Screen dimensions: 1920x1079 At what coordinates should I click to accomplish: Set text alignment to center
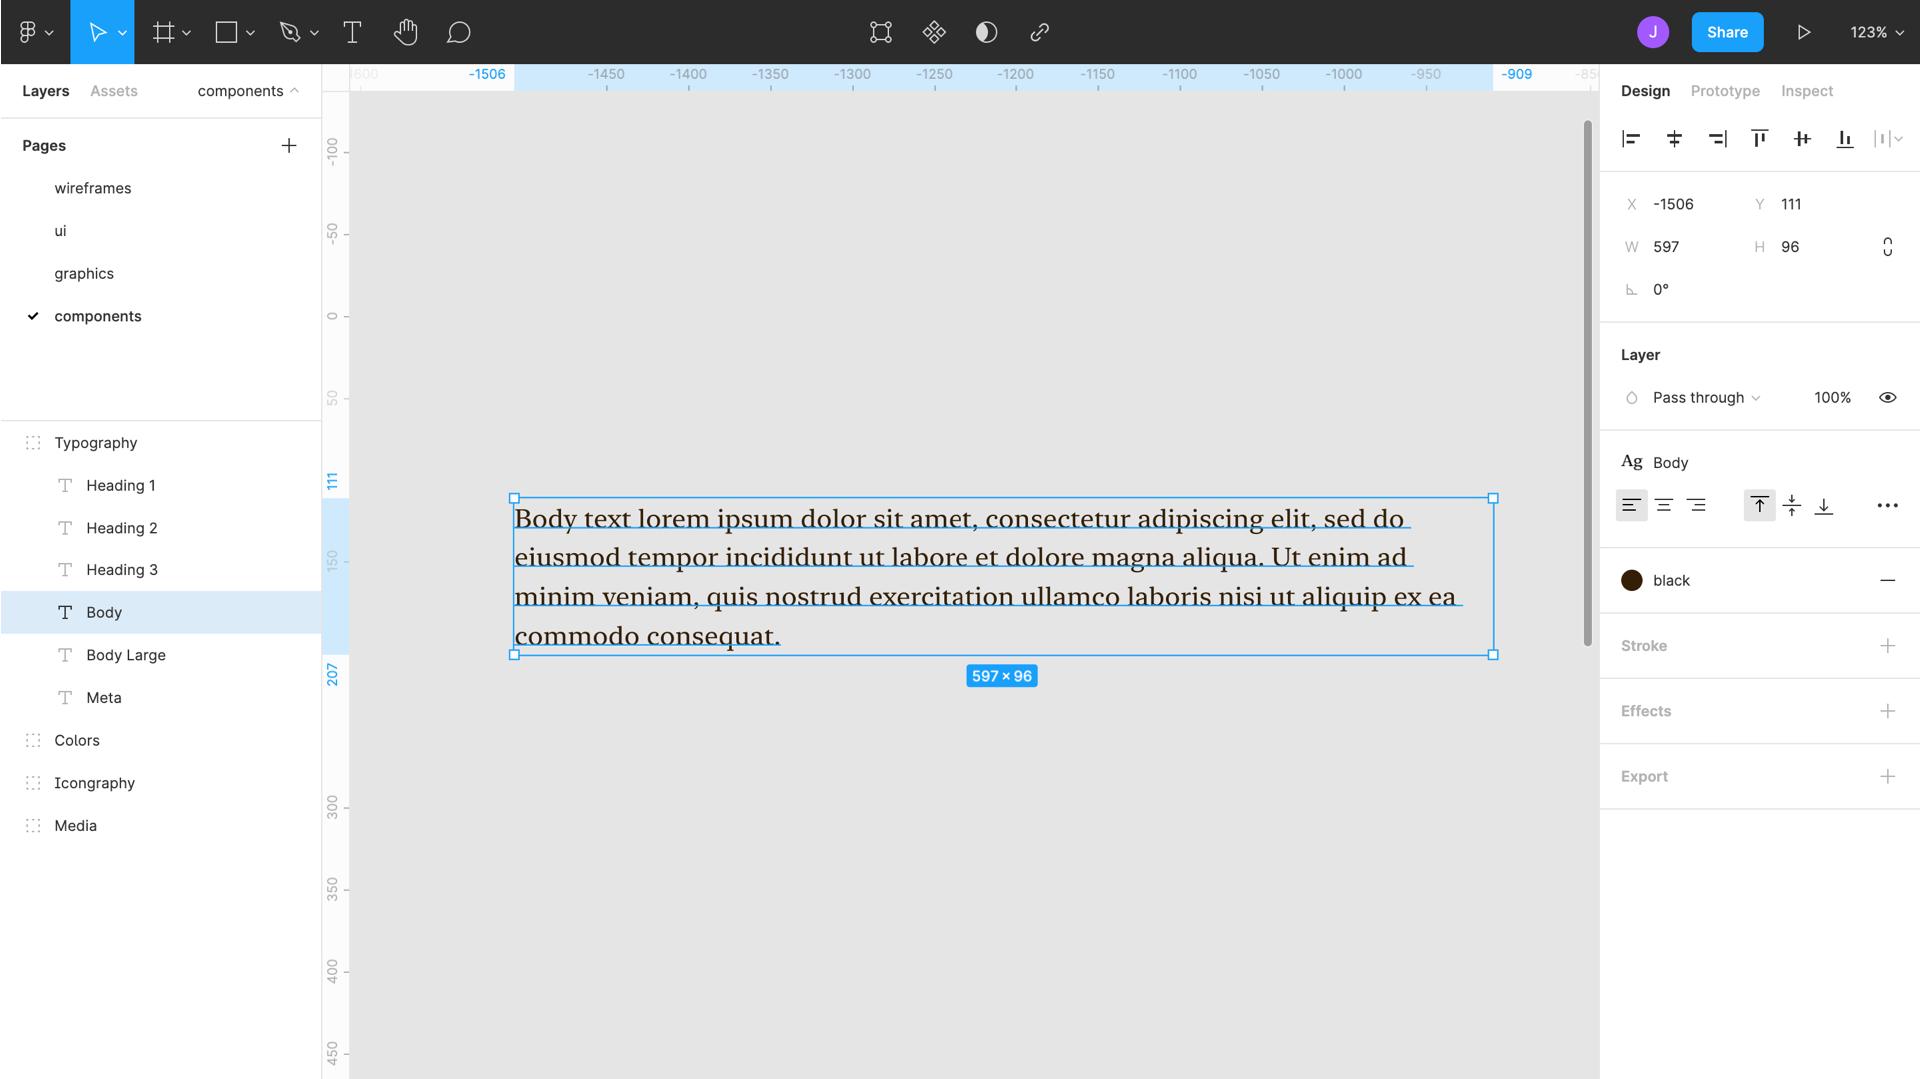(x=1664, y=506)
